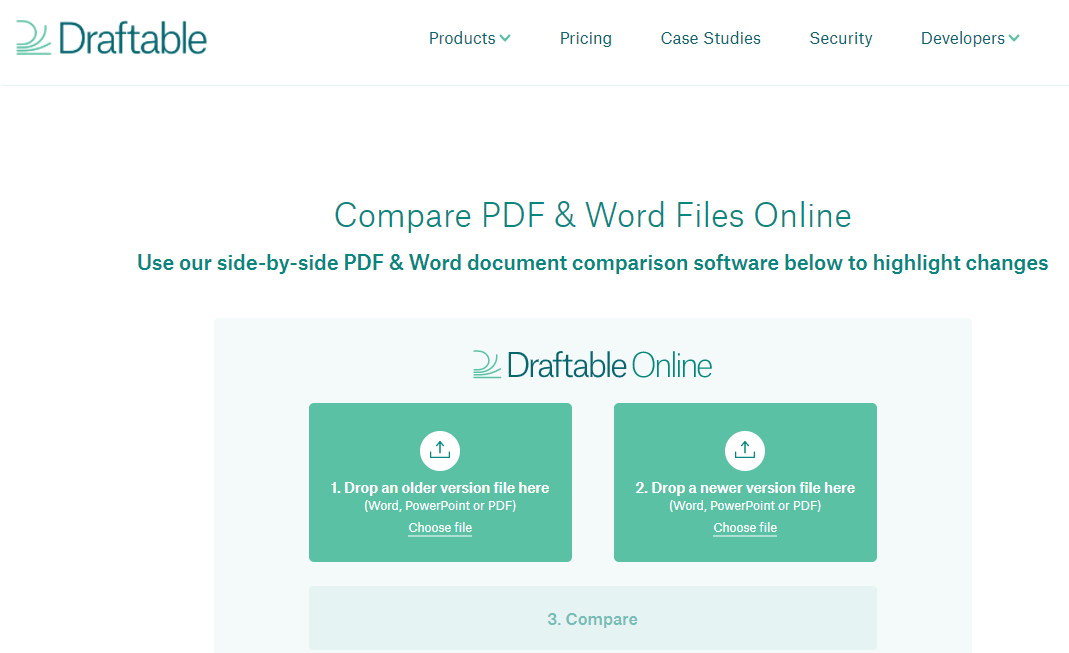
Task: Click the Draftable wave logo icon in header
Action: [x=33, y=37]
